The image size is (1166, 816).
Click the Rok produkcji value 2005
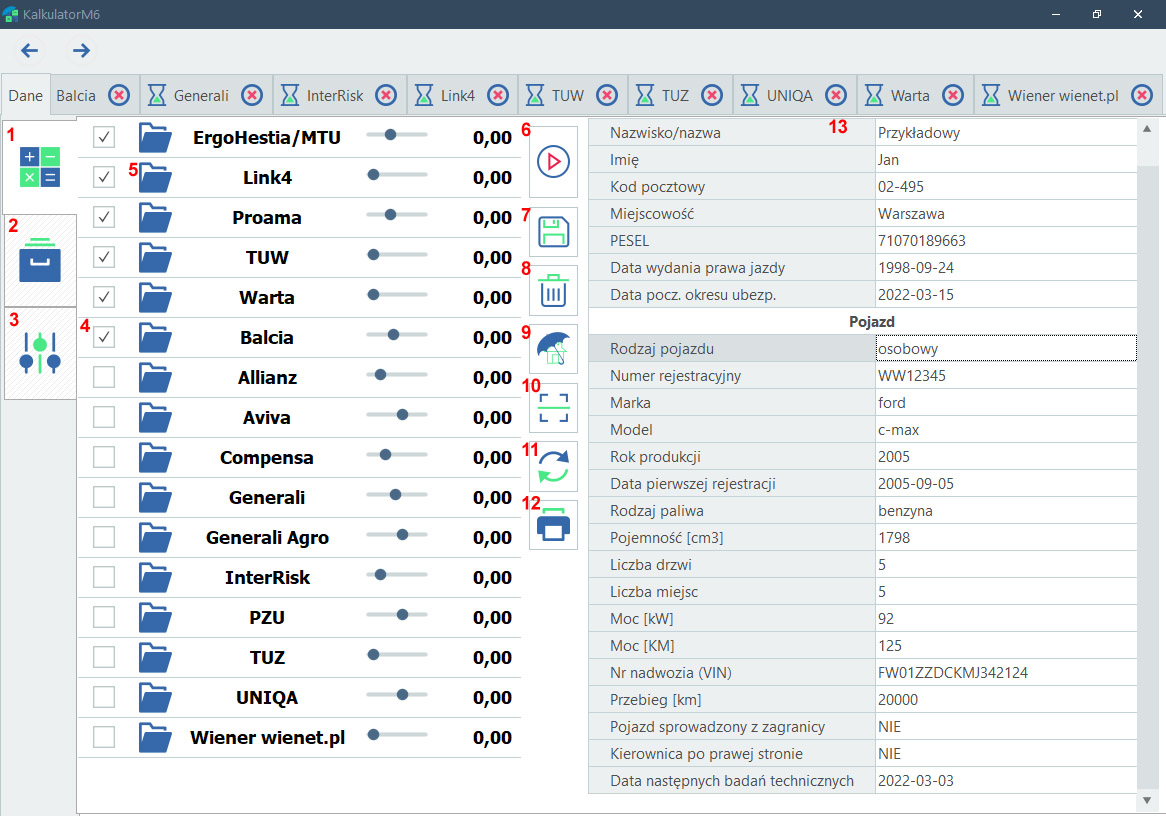[x=1006, y=457]
